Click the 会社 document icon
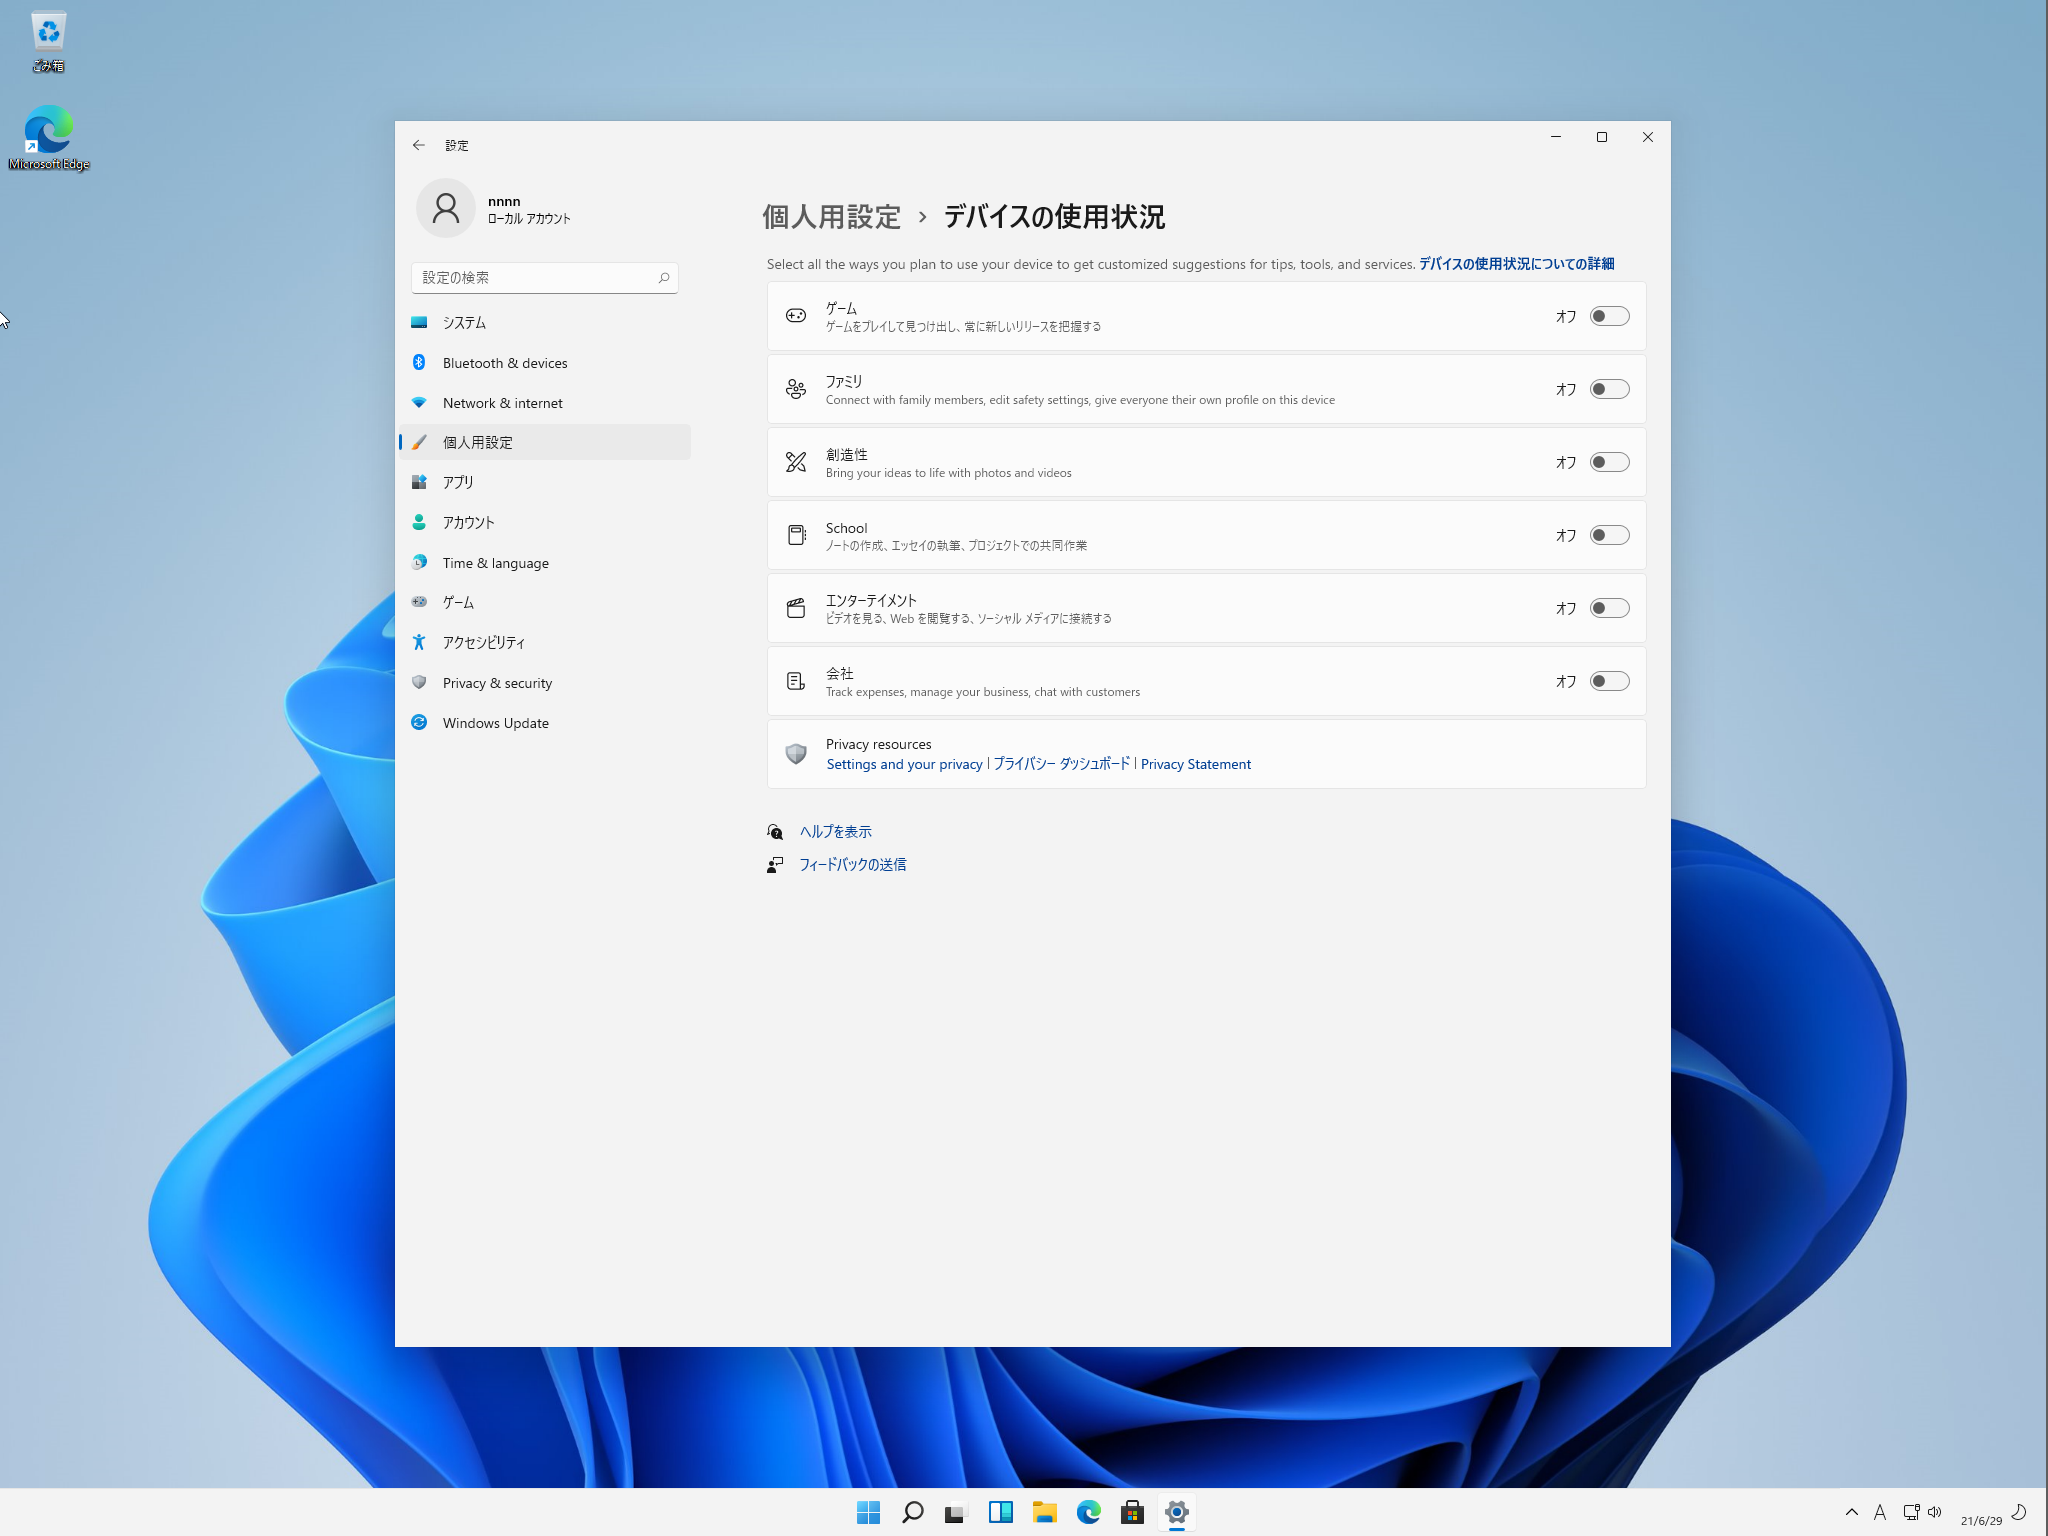The width and height of the screenshot is (2048, 1536). tap(796, 681)
